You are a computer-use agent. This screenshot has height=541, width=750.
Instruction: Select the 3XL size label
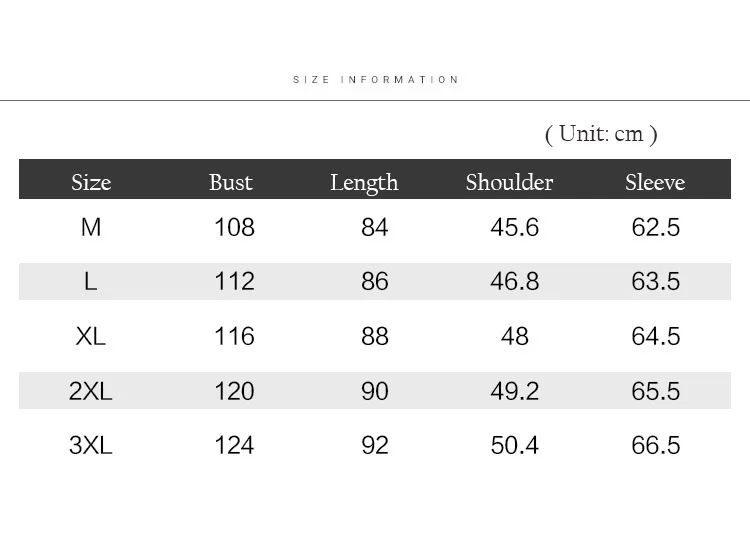(90, 445)
